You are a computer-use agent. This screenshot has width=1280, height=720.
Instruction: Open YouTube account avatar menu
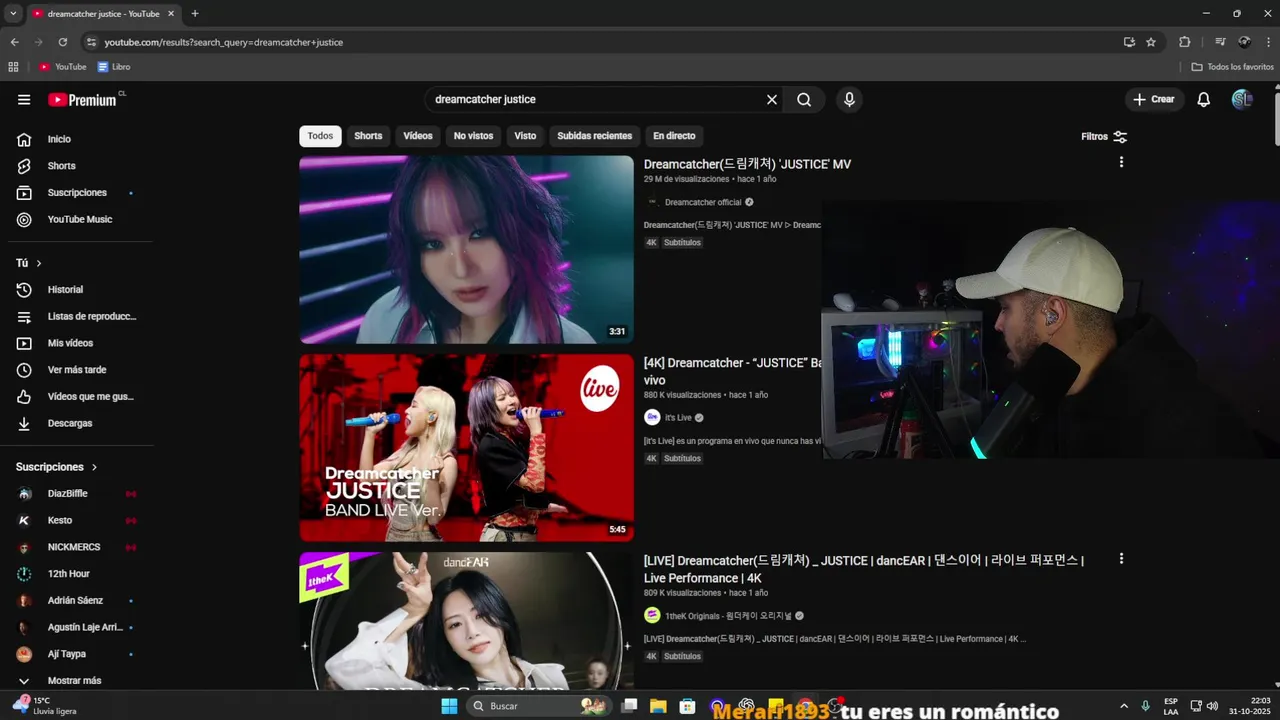tap(1242, 99)
